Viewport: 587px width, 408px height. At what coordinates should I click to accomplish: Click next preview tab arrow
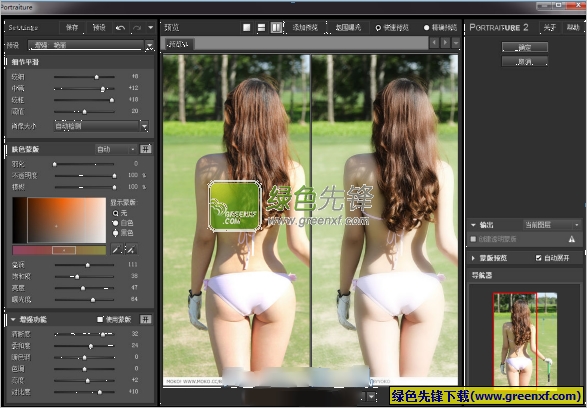point(445,42)
